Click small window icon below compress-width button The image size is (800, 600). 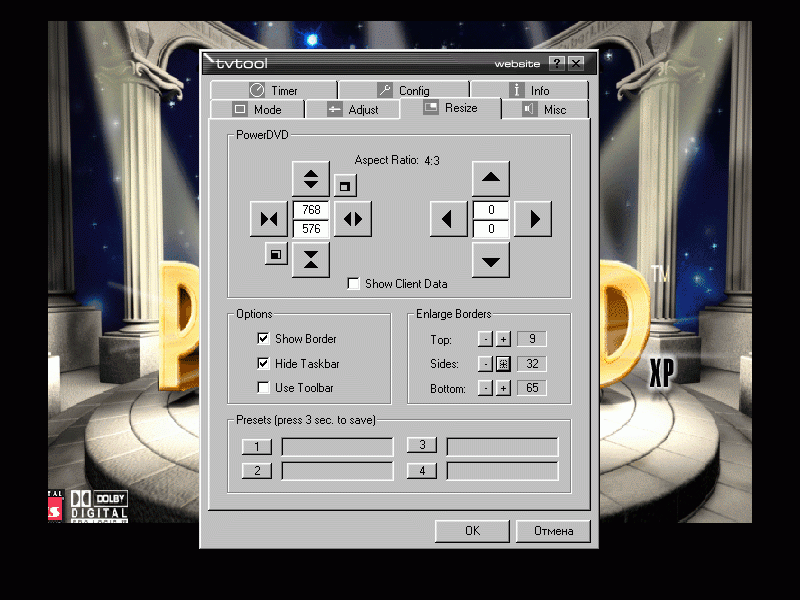click(x=276, y=254)
